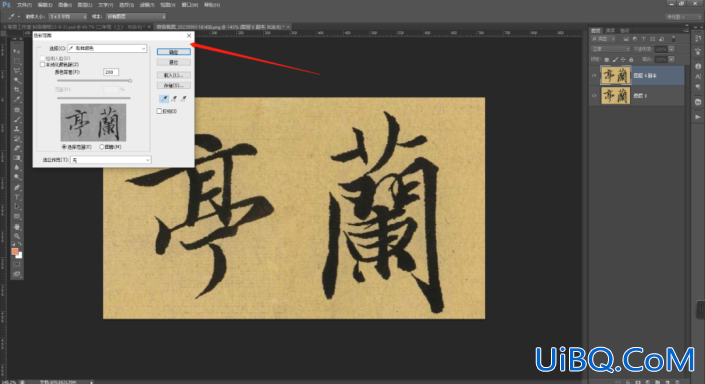Toggle Quick Mask mode in toolbox
705x384 pixels.
coord(17,264)
